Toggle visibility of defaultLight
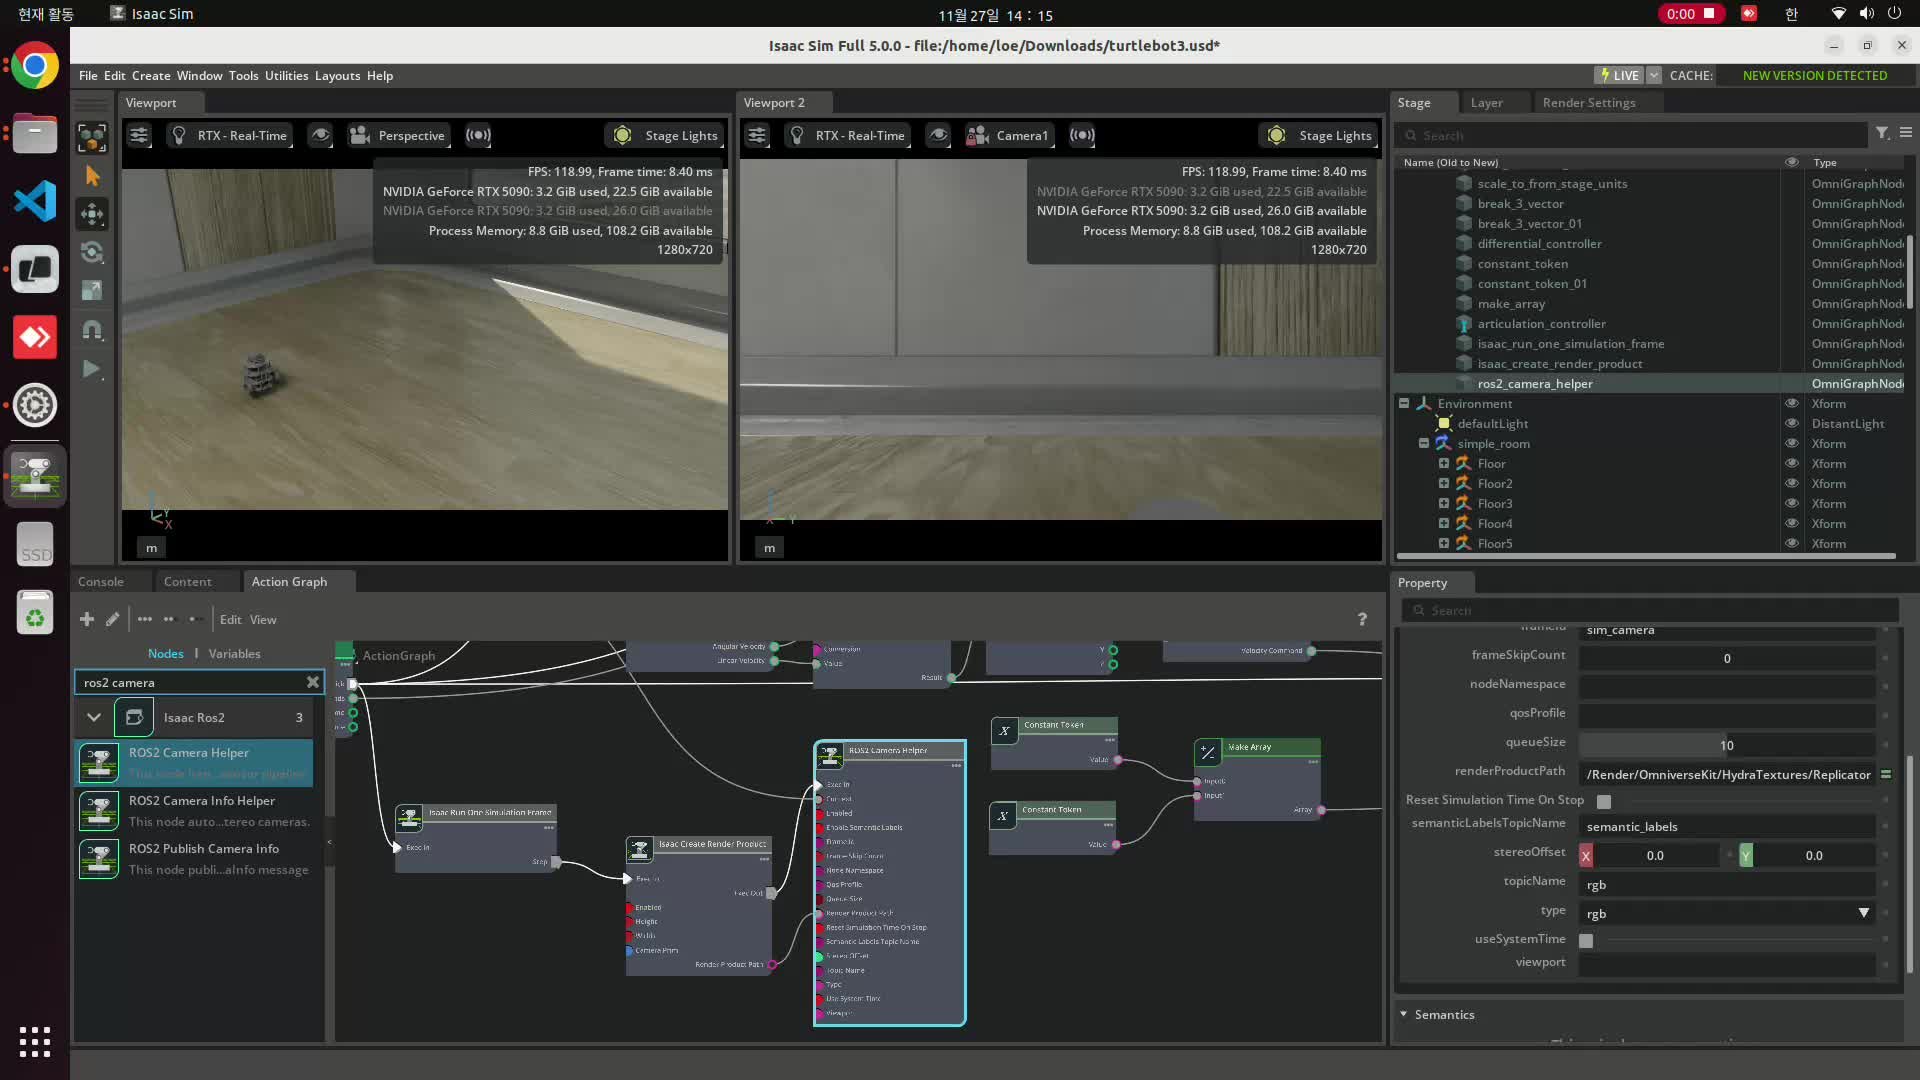Viewport: 1920px width, 1080px height. coord(1792,423)
